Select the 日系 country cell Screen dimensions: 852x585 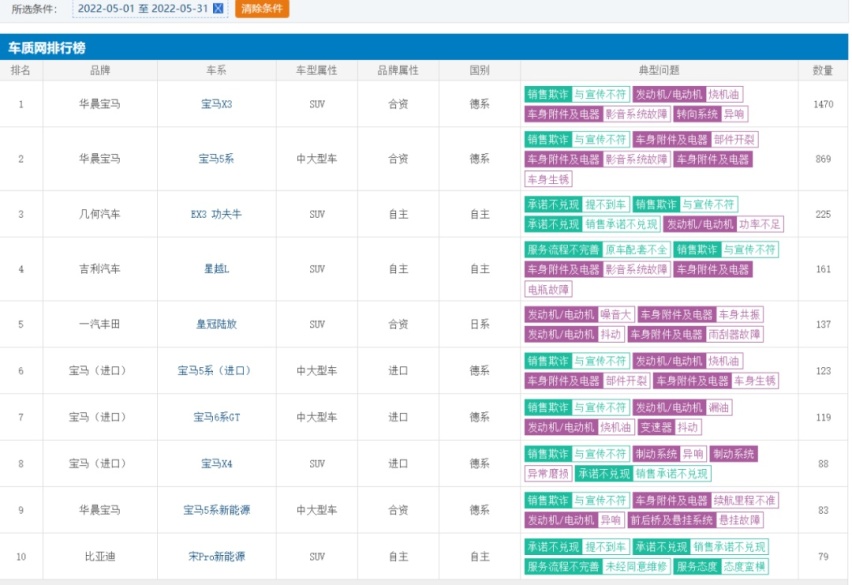[x=480, y=324]
